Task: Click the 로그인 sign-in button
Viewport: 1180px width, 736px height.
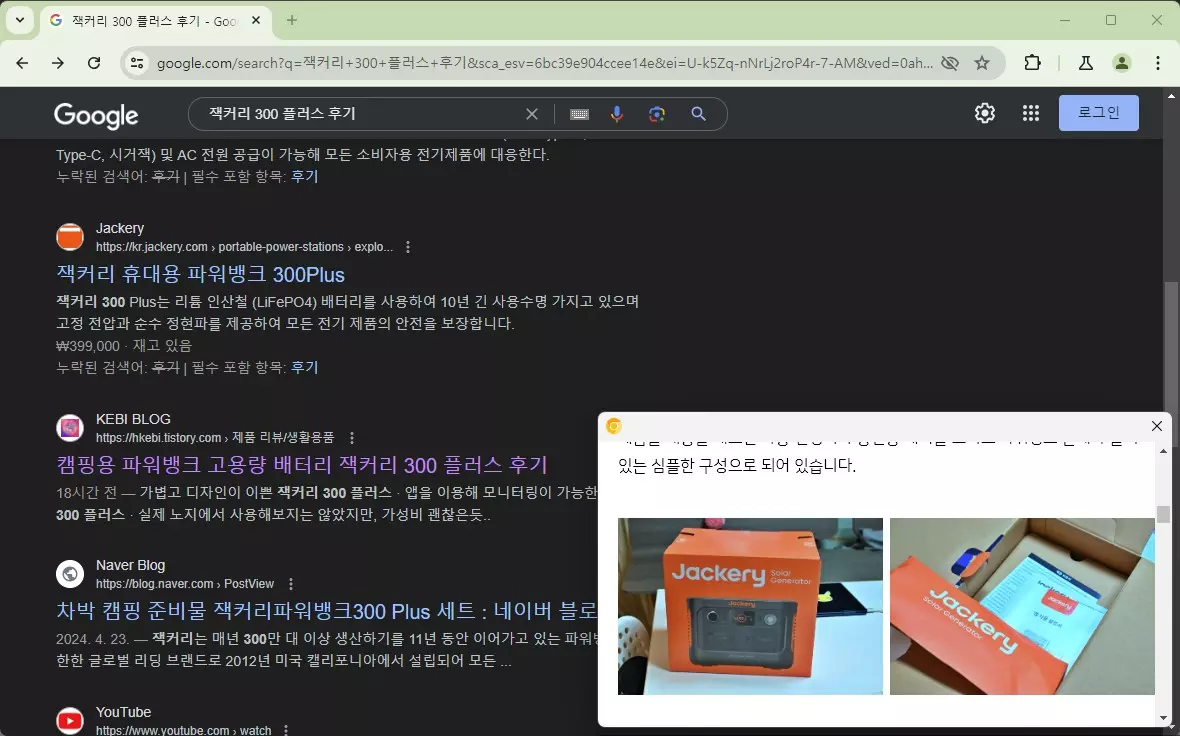Action: (1098, 113)
